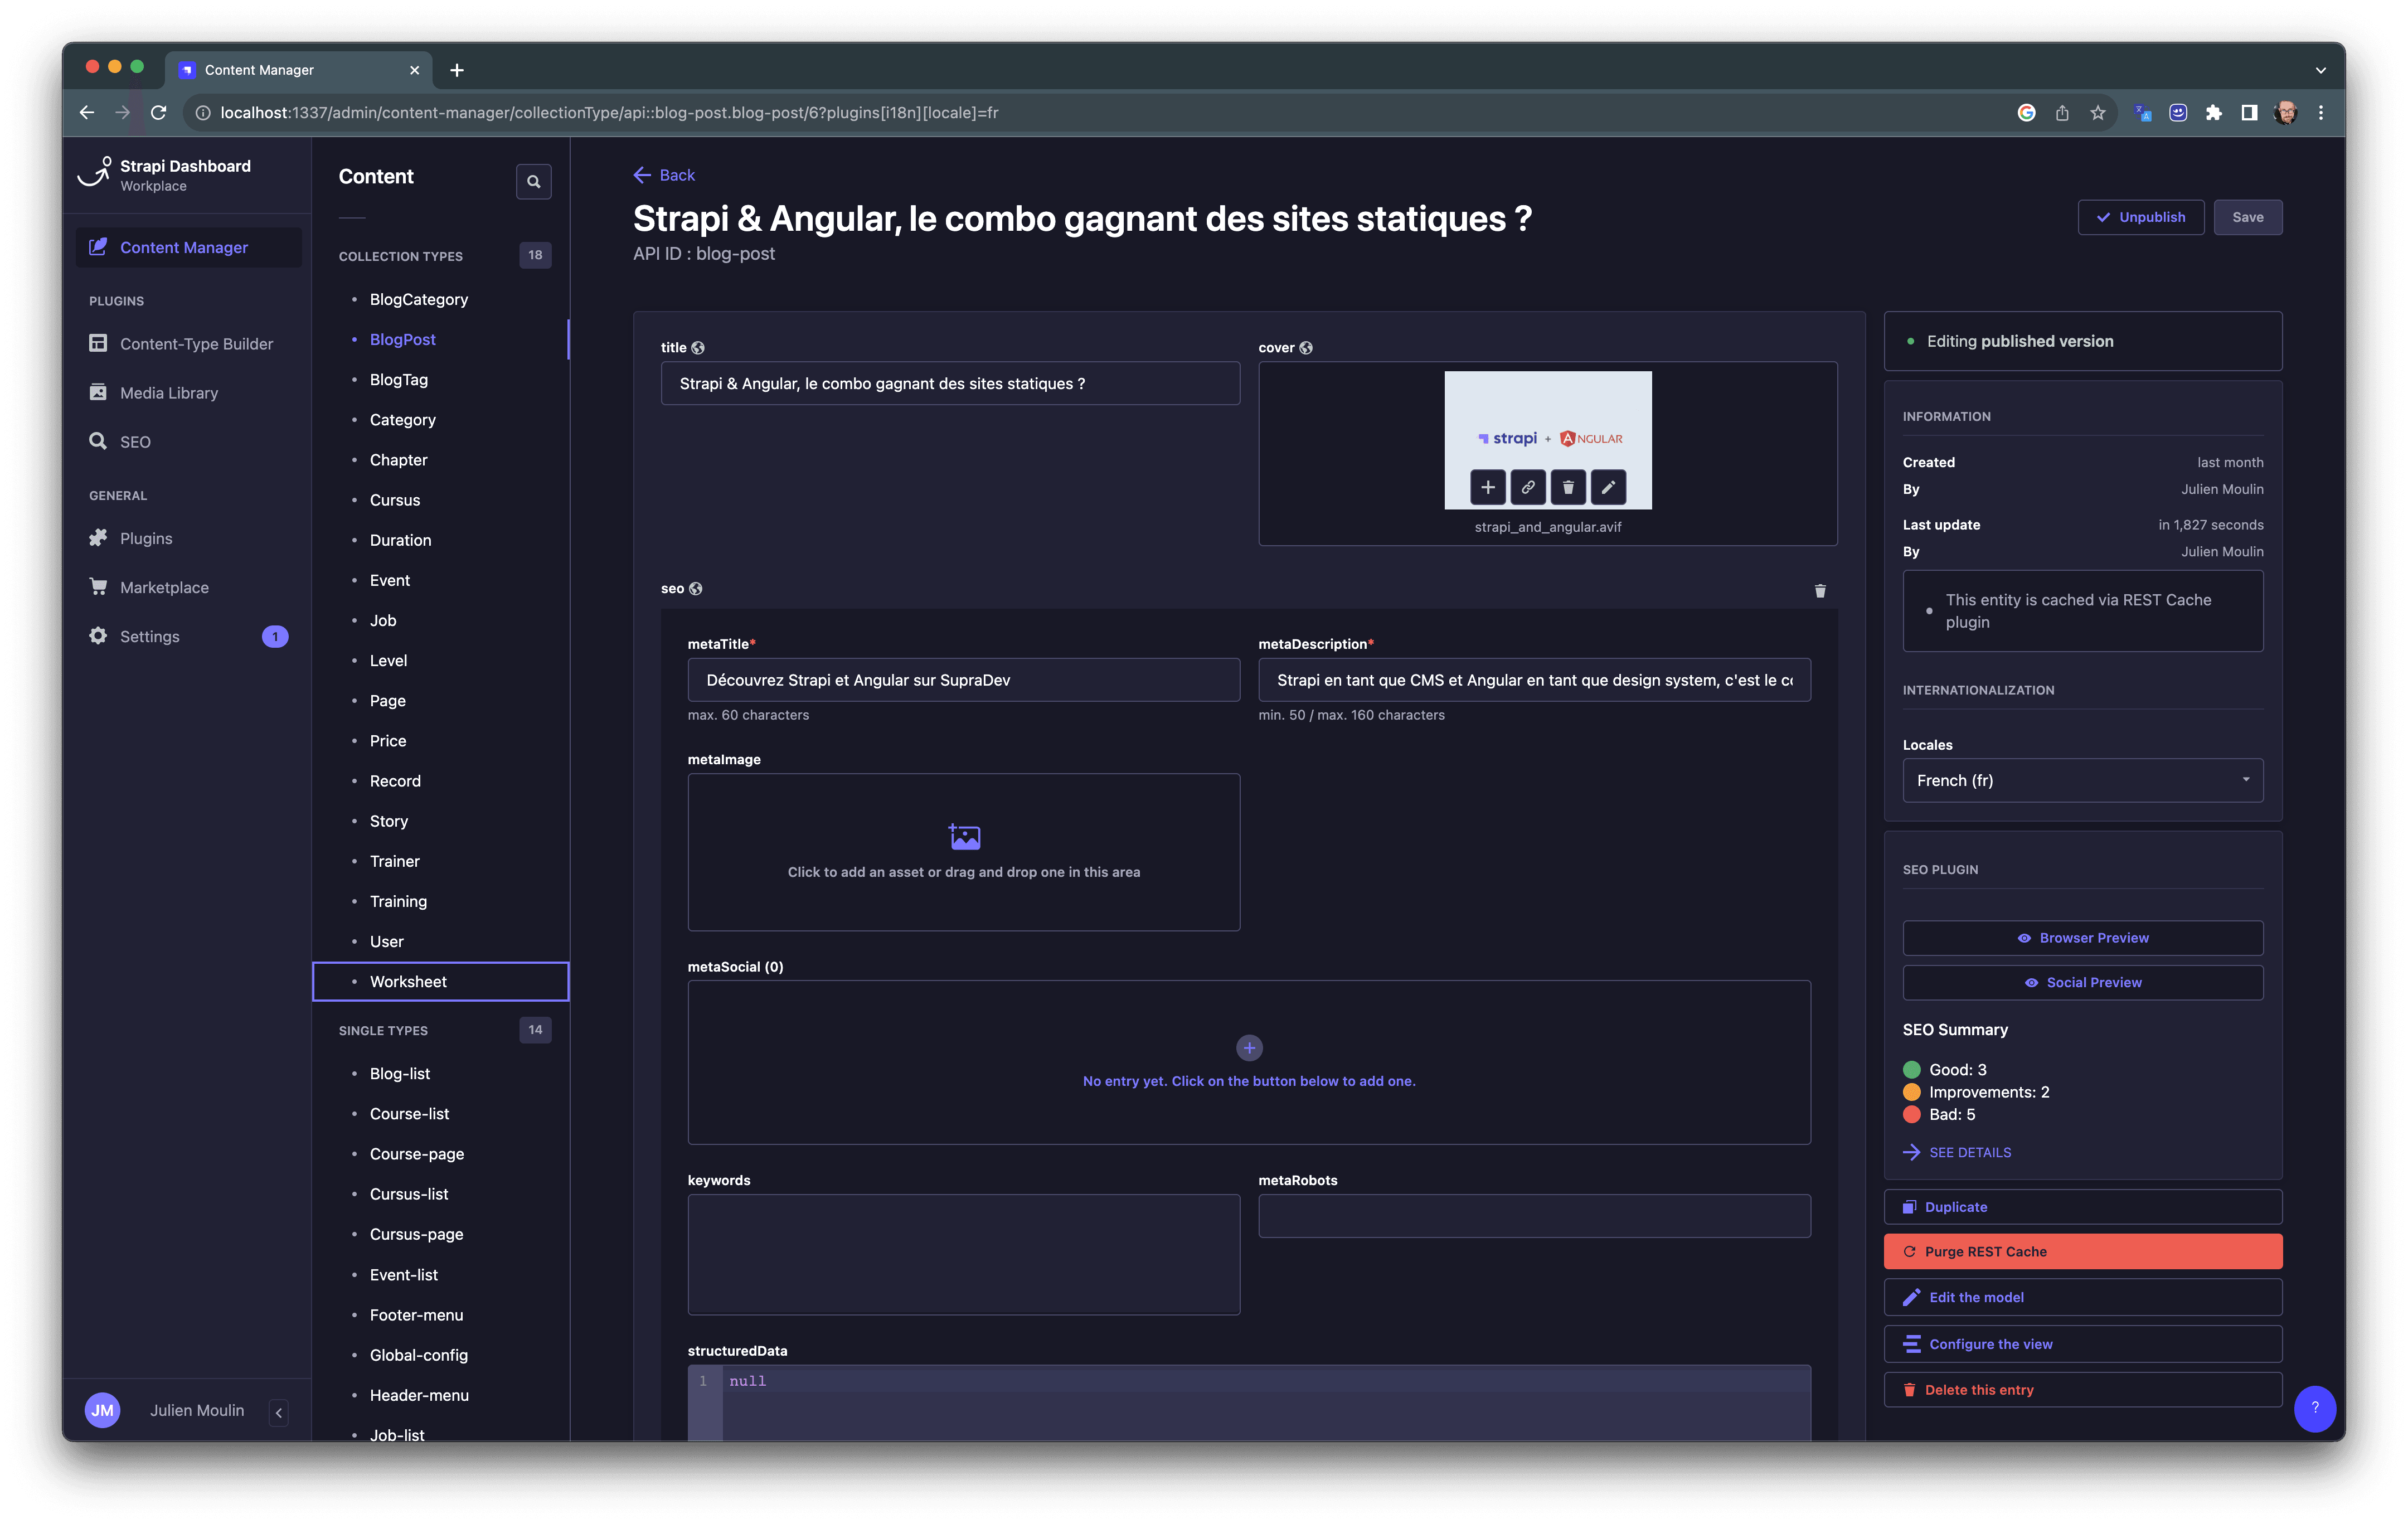Open the Worksheet collection type

pos(440,981)
